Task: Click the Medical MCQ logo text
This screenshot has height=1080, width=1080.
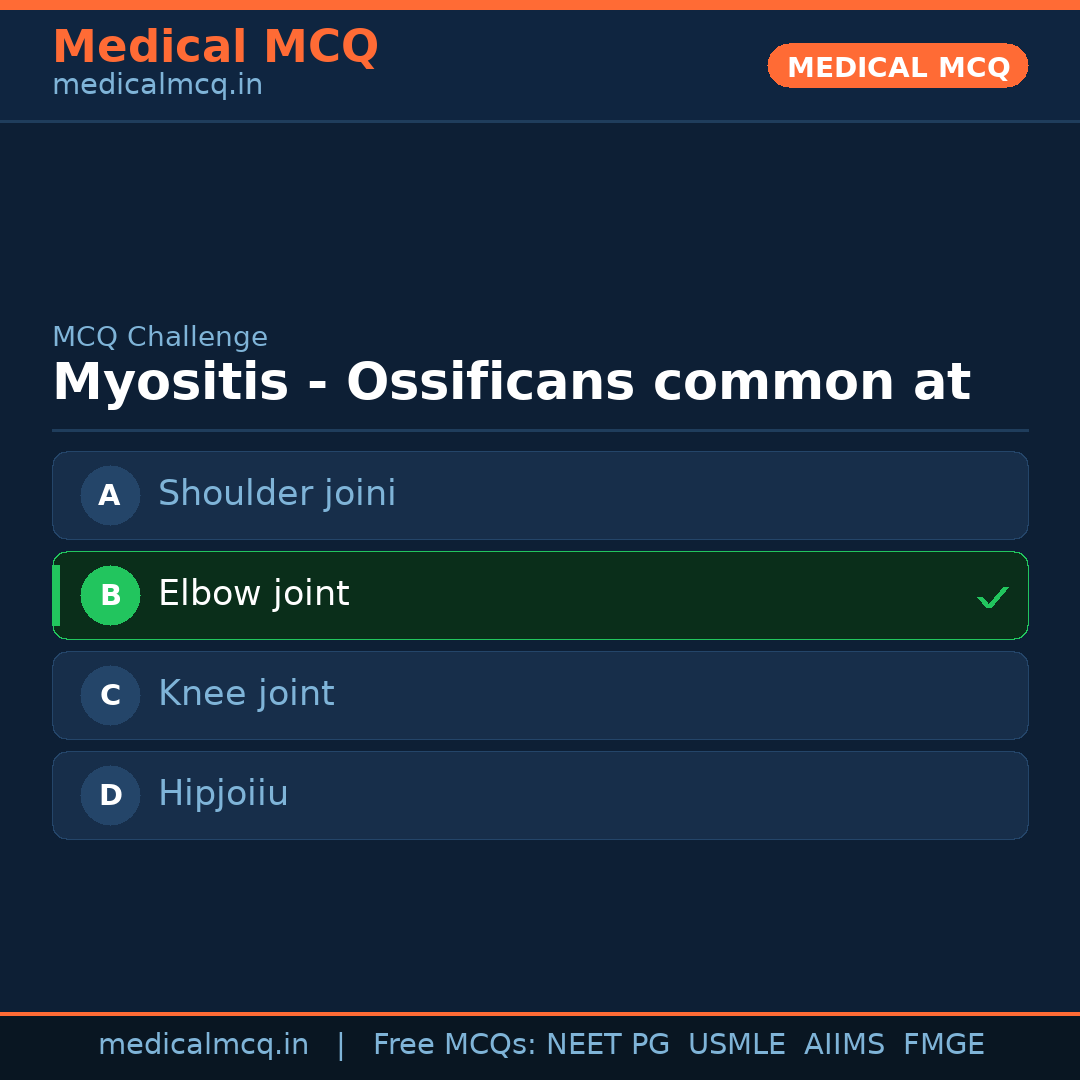Action: coord(215,46)
